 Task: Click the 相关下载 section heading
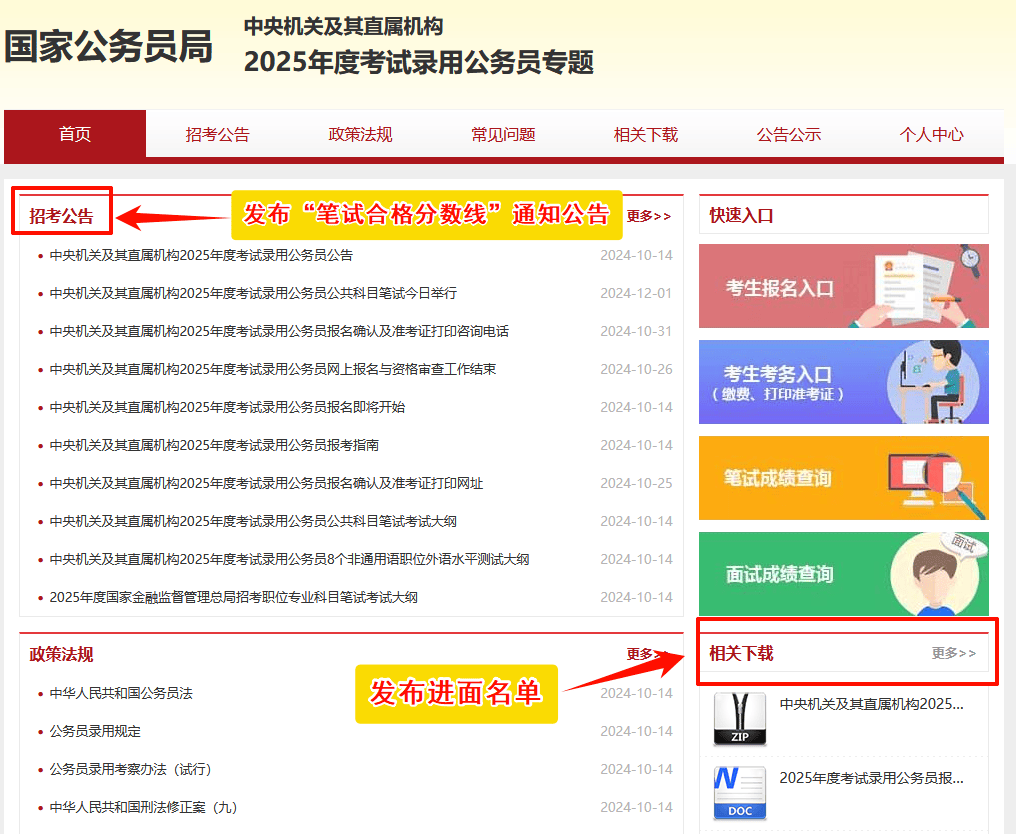pos(741,653)
